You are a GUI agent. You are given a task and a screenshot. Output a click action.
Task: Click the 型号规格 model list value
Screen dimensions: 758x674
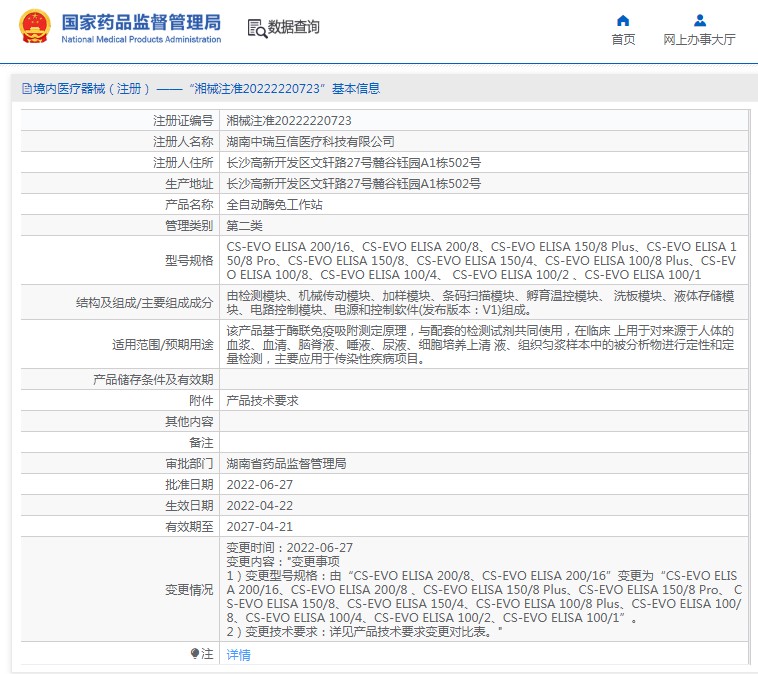pyautogui.click(x=481, y=261)
